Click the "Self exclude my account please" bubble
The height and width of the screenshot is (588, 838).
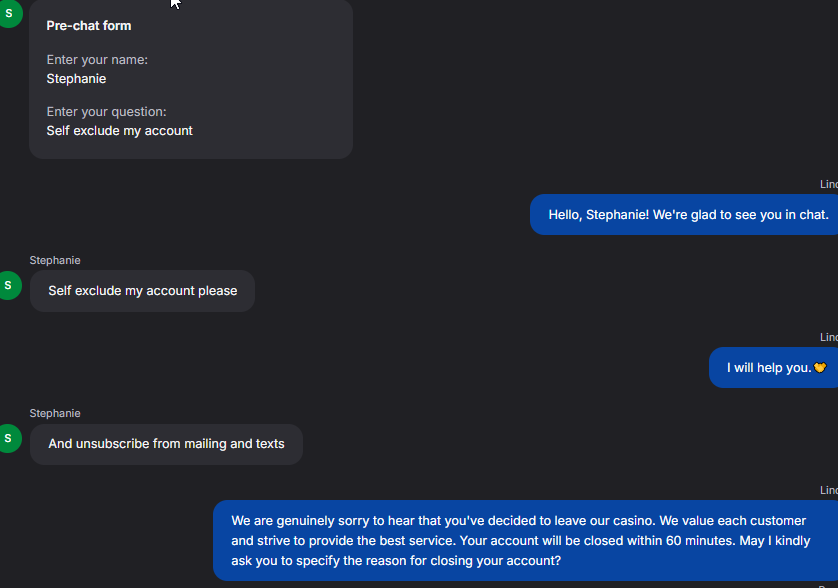[x=142, y=291]
